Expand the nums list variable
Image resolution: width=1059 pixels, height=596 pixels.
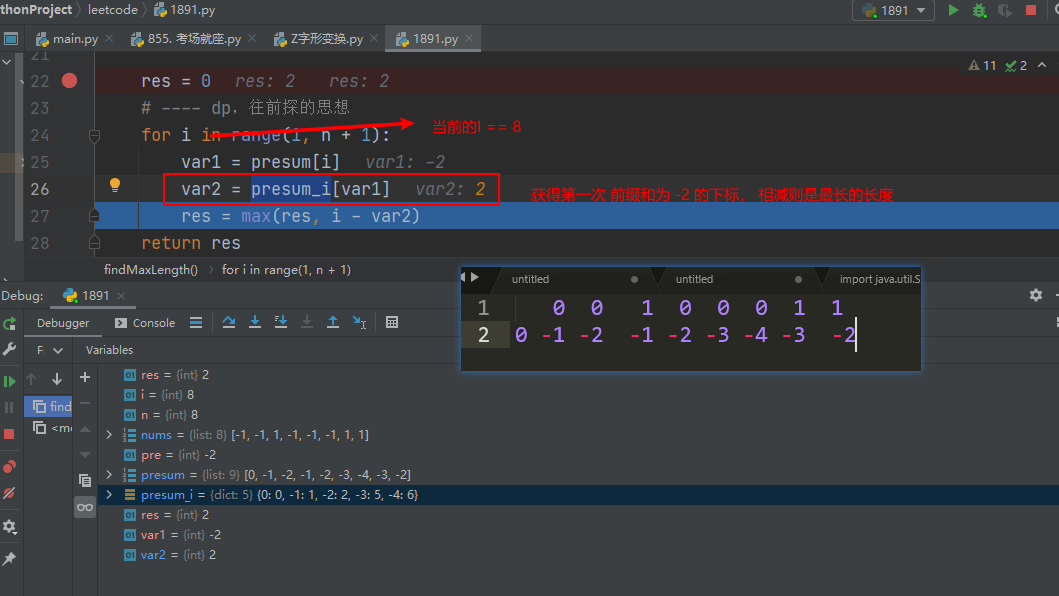point(109,434)
